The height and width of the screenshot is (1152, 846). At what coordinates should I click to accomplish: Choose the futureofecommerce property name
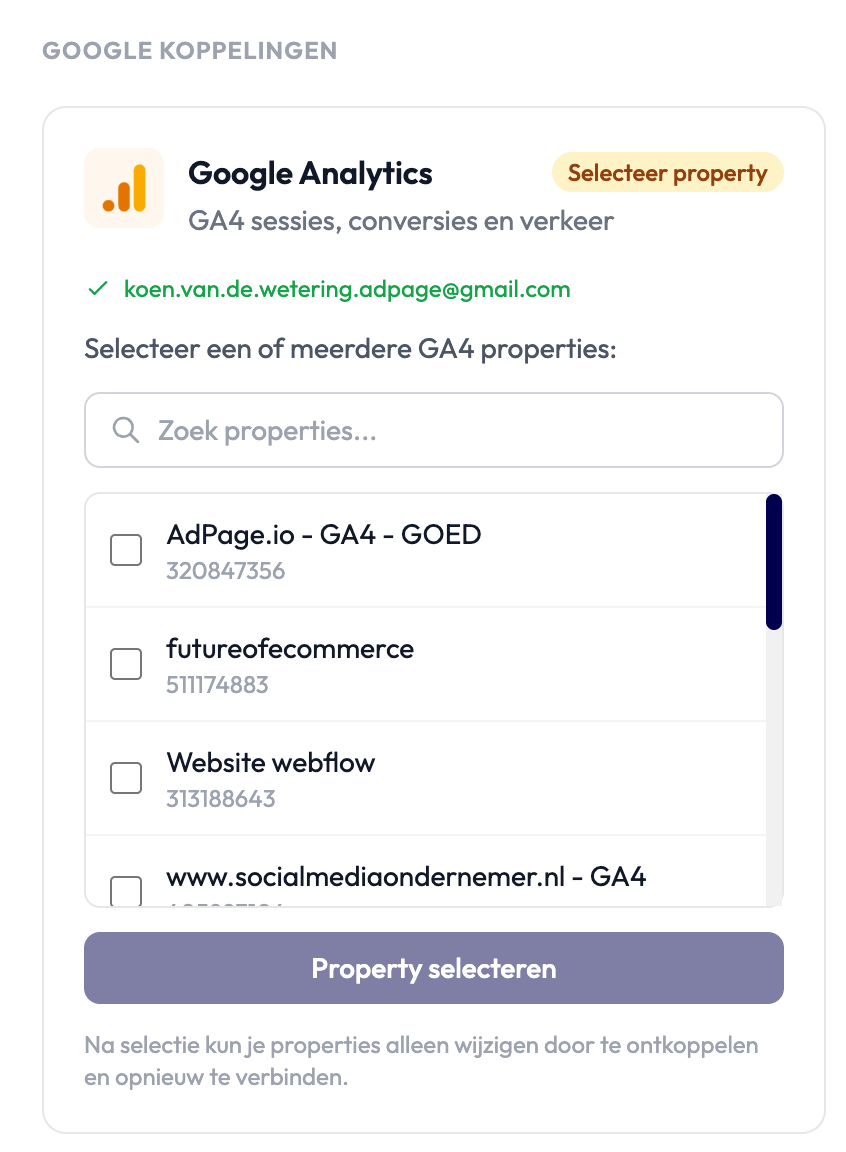click(290, 649)
